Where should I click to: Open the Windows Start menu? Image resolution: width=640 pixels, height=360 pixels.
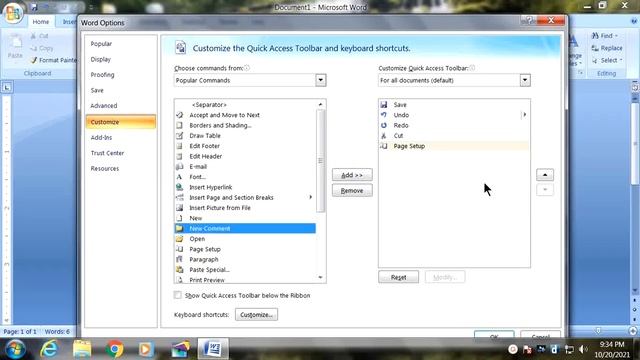(x=15, y=349)
